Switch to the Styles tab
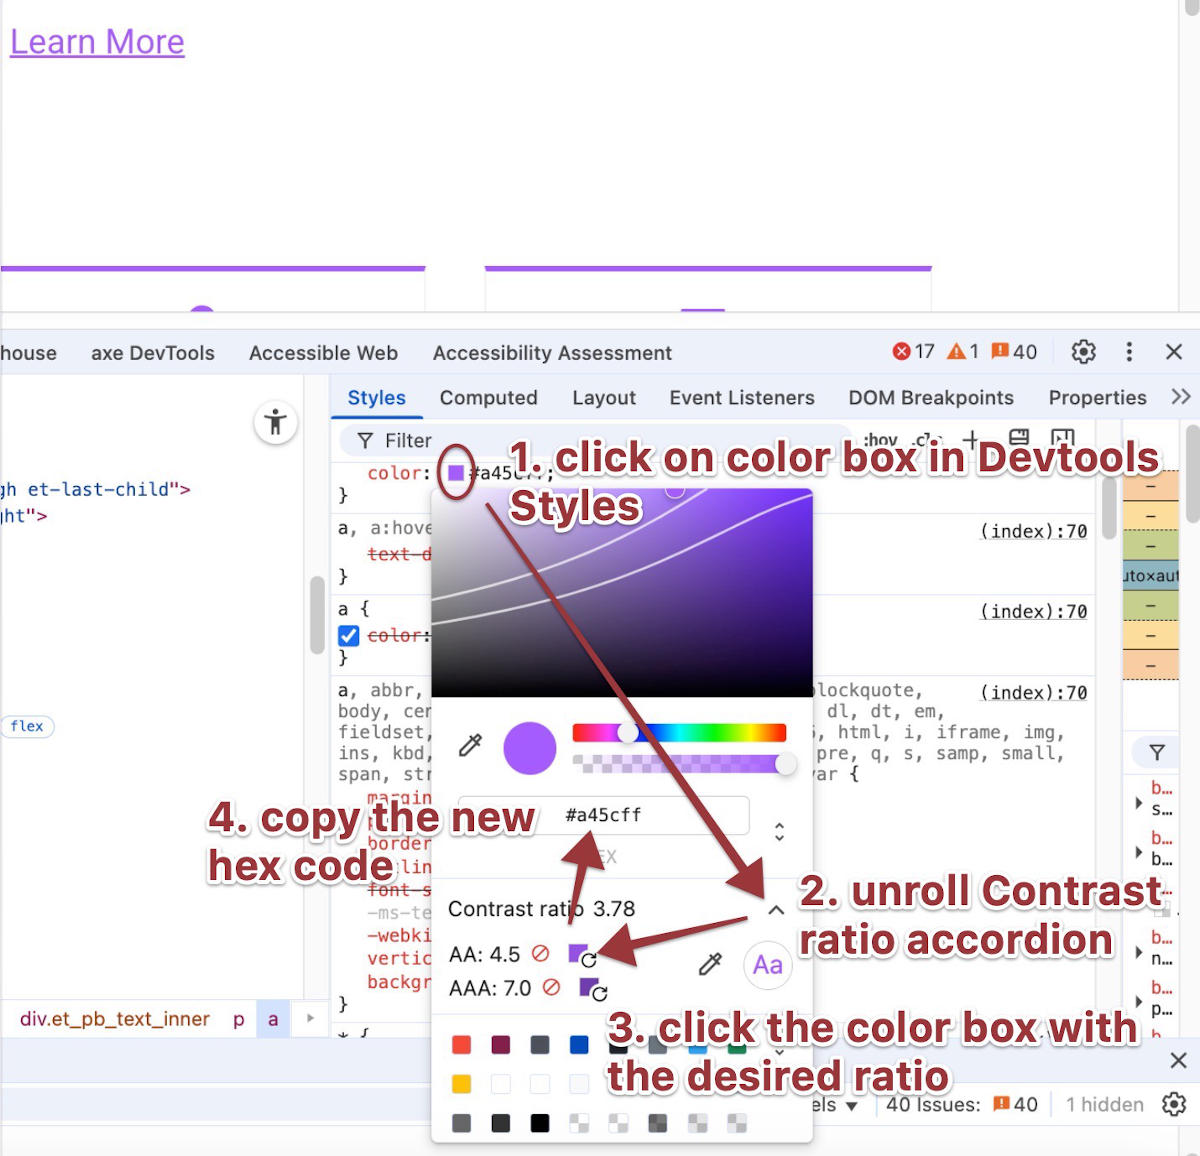Viewport: 1200px width, 1156px height. click(376, 397)
